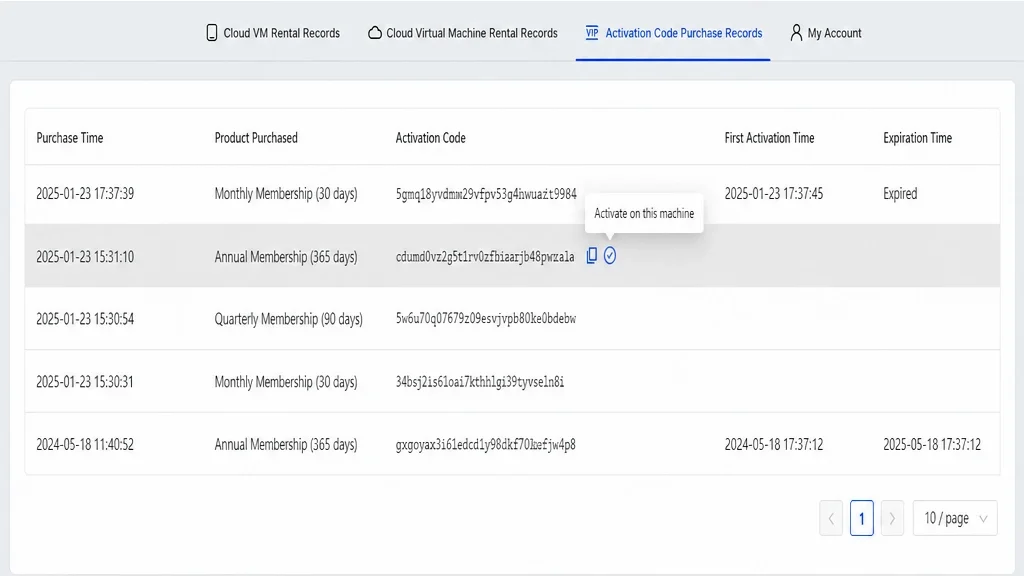The image size is (1024, 576).
Task: Select activation code starting with 34bsj2
Action: (480, 382)
